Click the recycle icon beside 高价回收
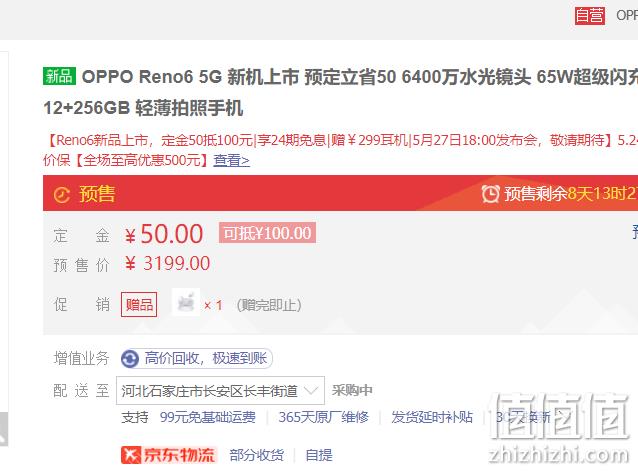The height and width of the screenshot is (472, 638). (130, 359)
